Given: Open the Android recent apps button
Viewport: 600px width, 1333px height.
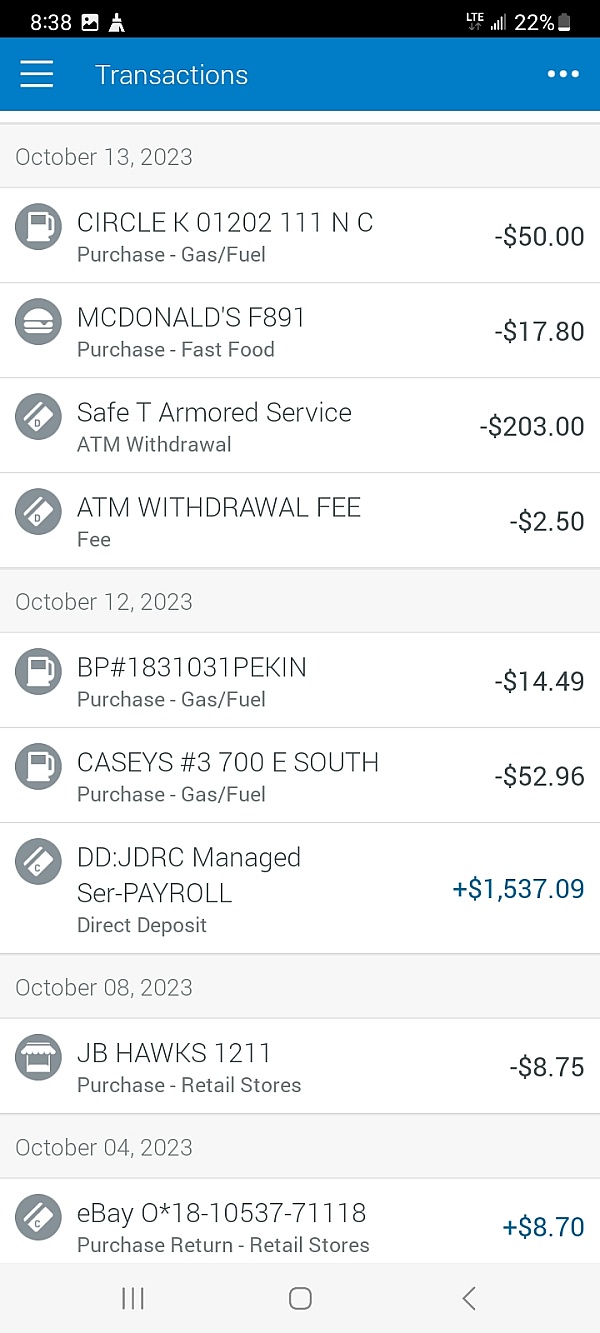Looking at the screenshot, I should [133, 1298].
